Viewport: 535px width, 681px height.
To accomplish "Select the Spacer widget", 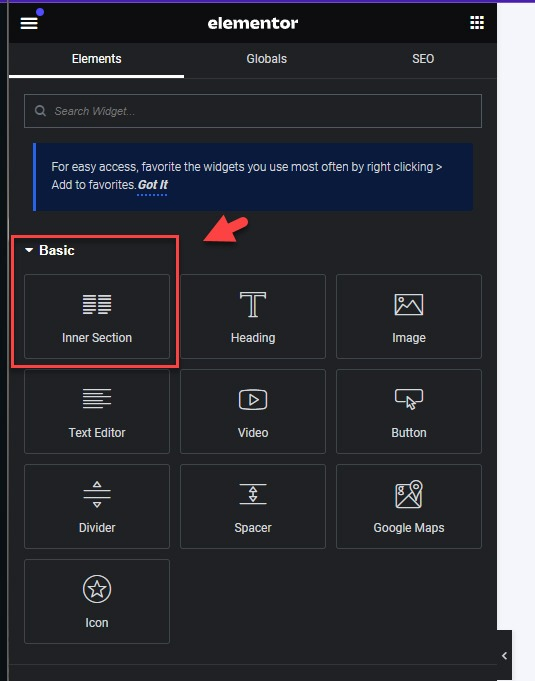I will pos(253,506).
